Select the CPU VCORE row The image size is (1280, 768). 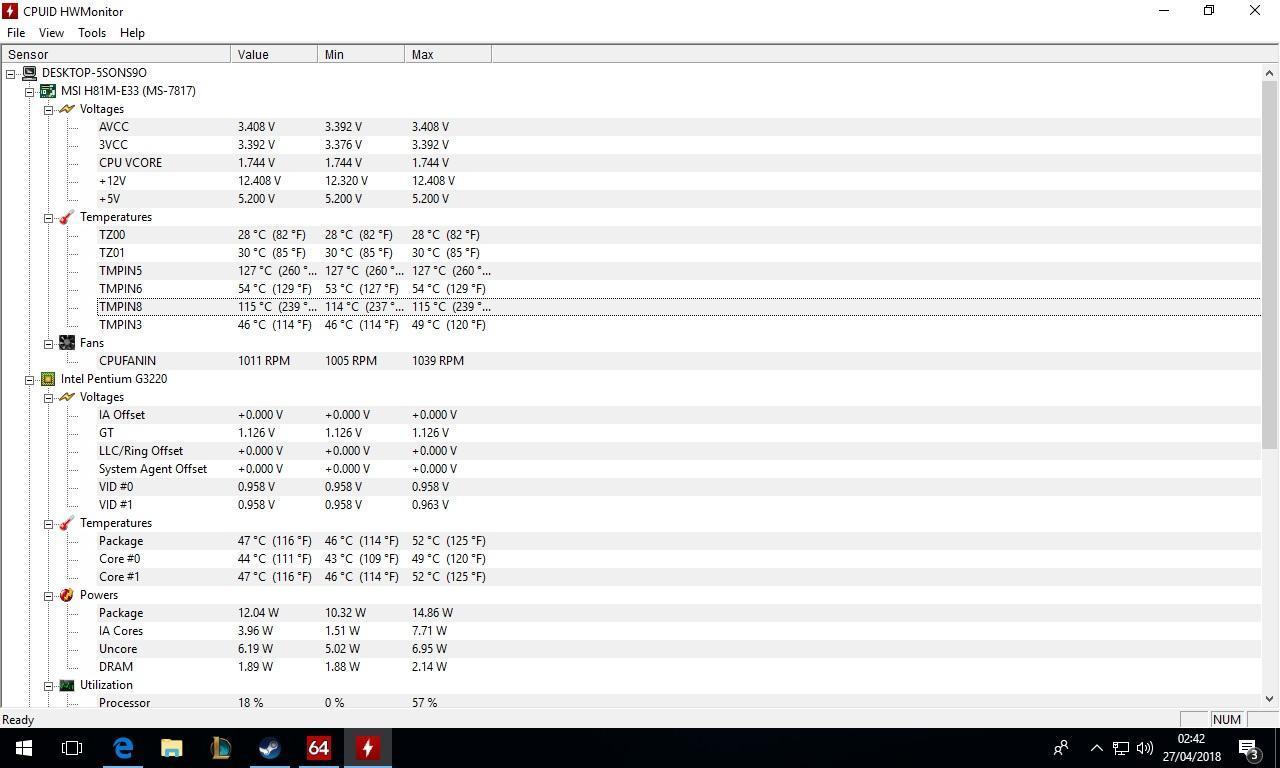click(x=679, y=163)
